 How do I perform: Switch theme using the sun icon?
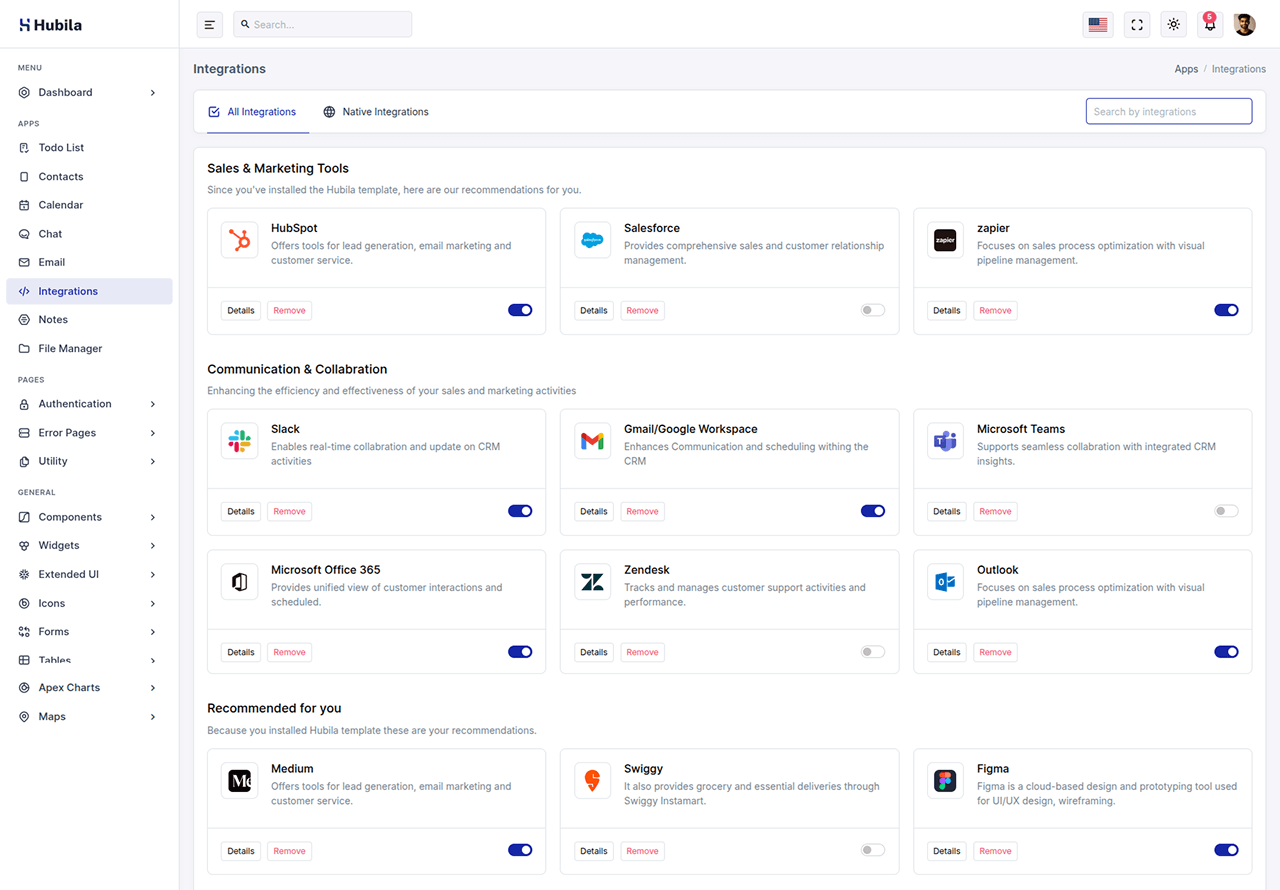(x=1174, y=25)
